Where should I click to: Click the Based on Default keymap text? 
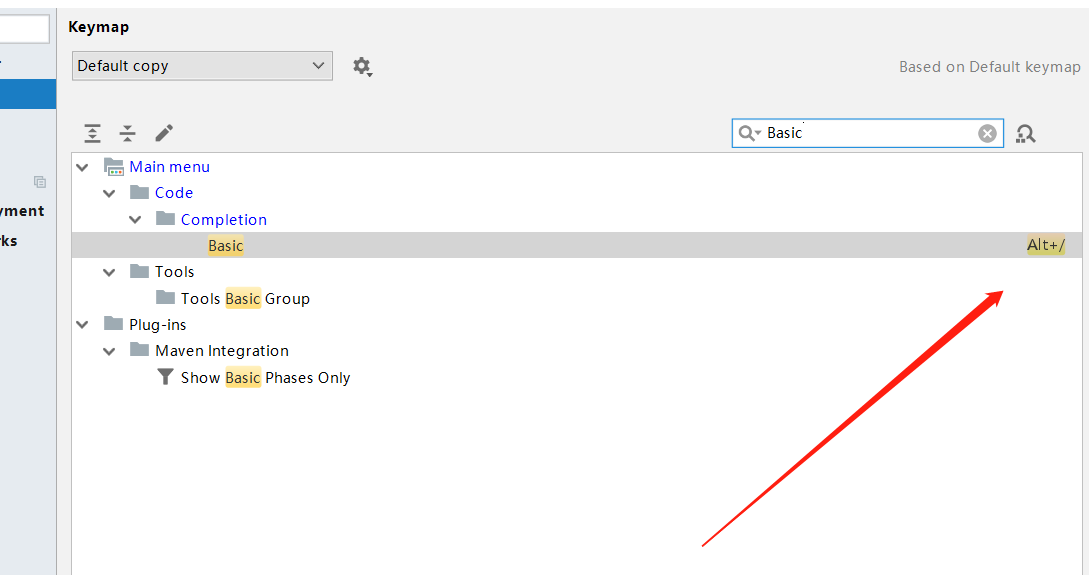(990, 67)
